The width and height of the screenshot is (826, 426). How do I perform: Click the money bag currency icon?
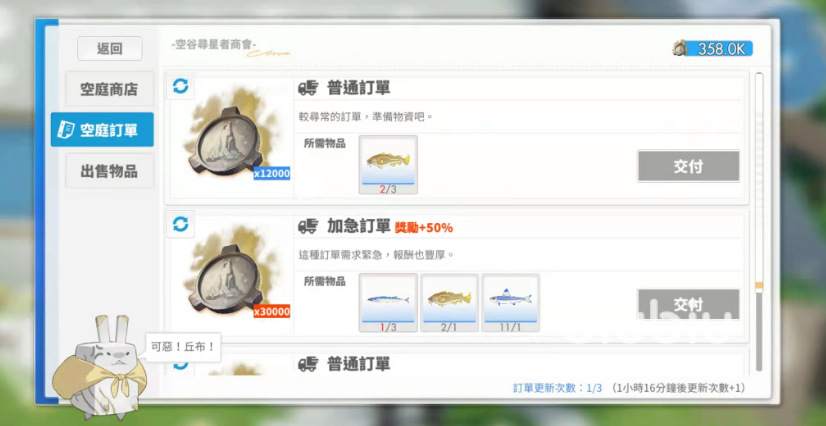(680, 48)
